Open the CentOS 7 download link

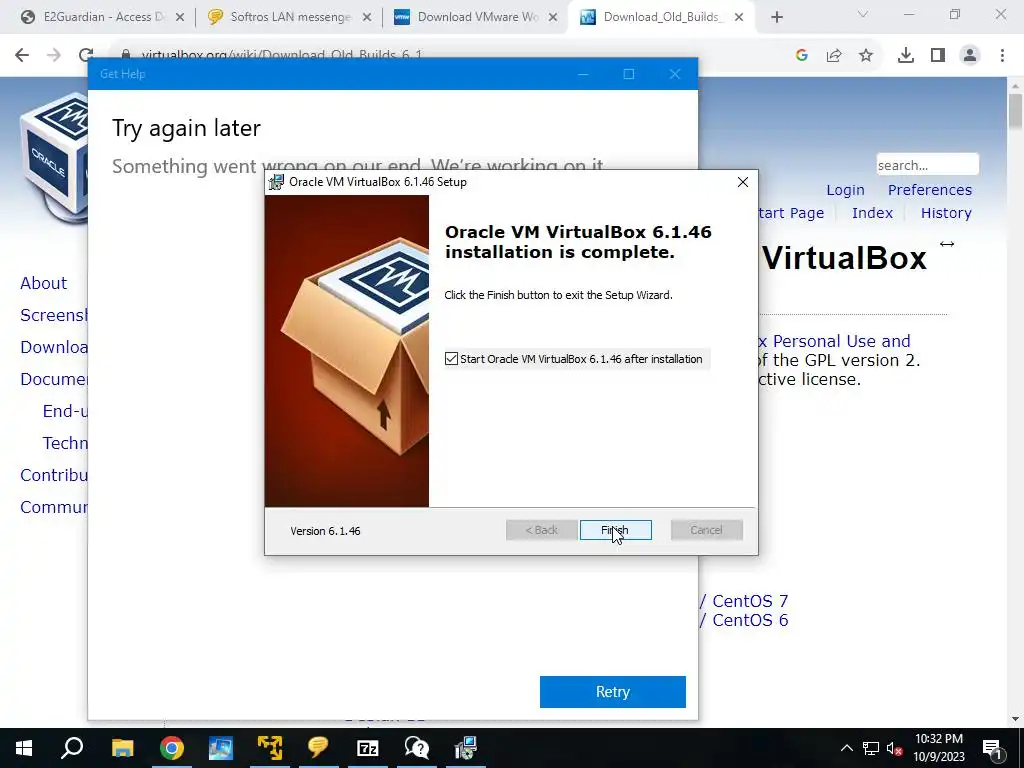click(x=750, y=601)
